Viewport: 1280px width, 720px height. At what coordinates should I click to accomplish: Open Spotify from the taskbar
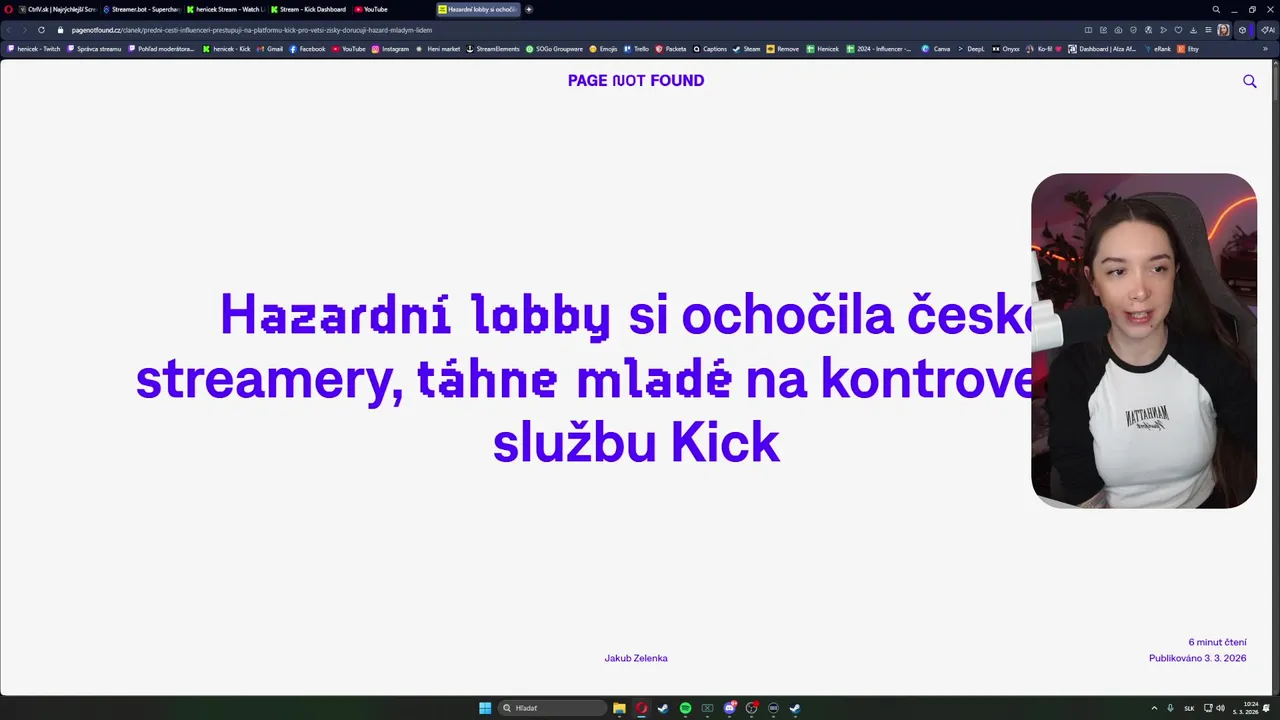pyautogui.click(x=685, y=708)
